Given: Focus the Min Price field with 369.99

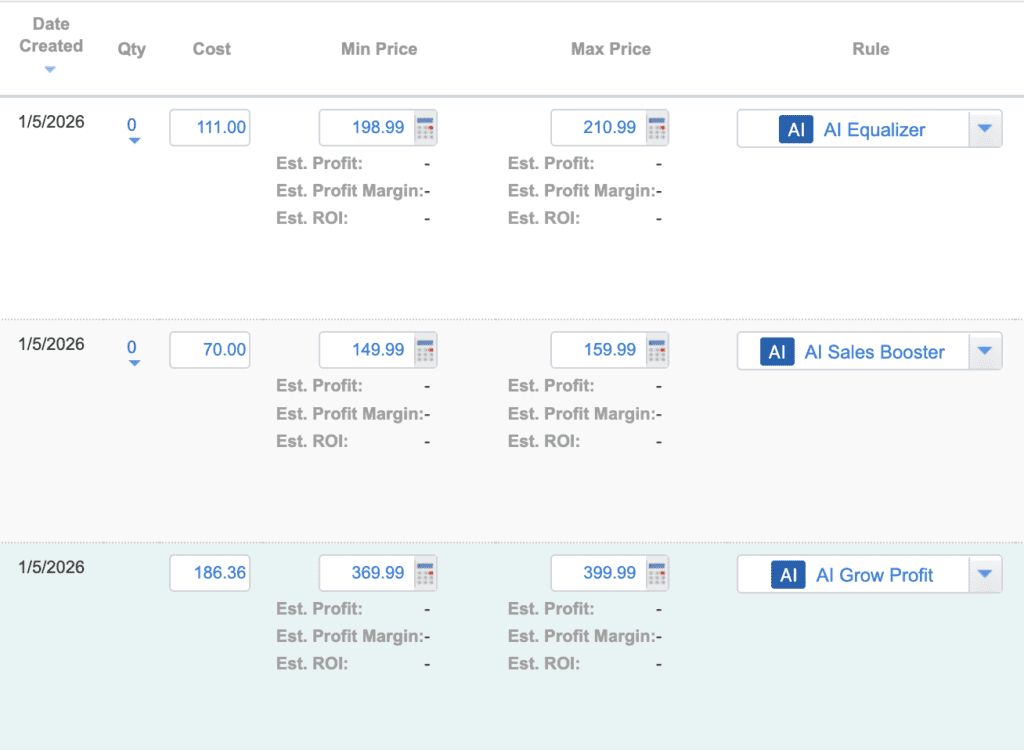Looking at the screenshot, I should [366, 574].
